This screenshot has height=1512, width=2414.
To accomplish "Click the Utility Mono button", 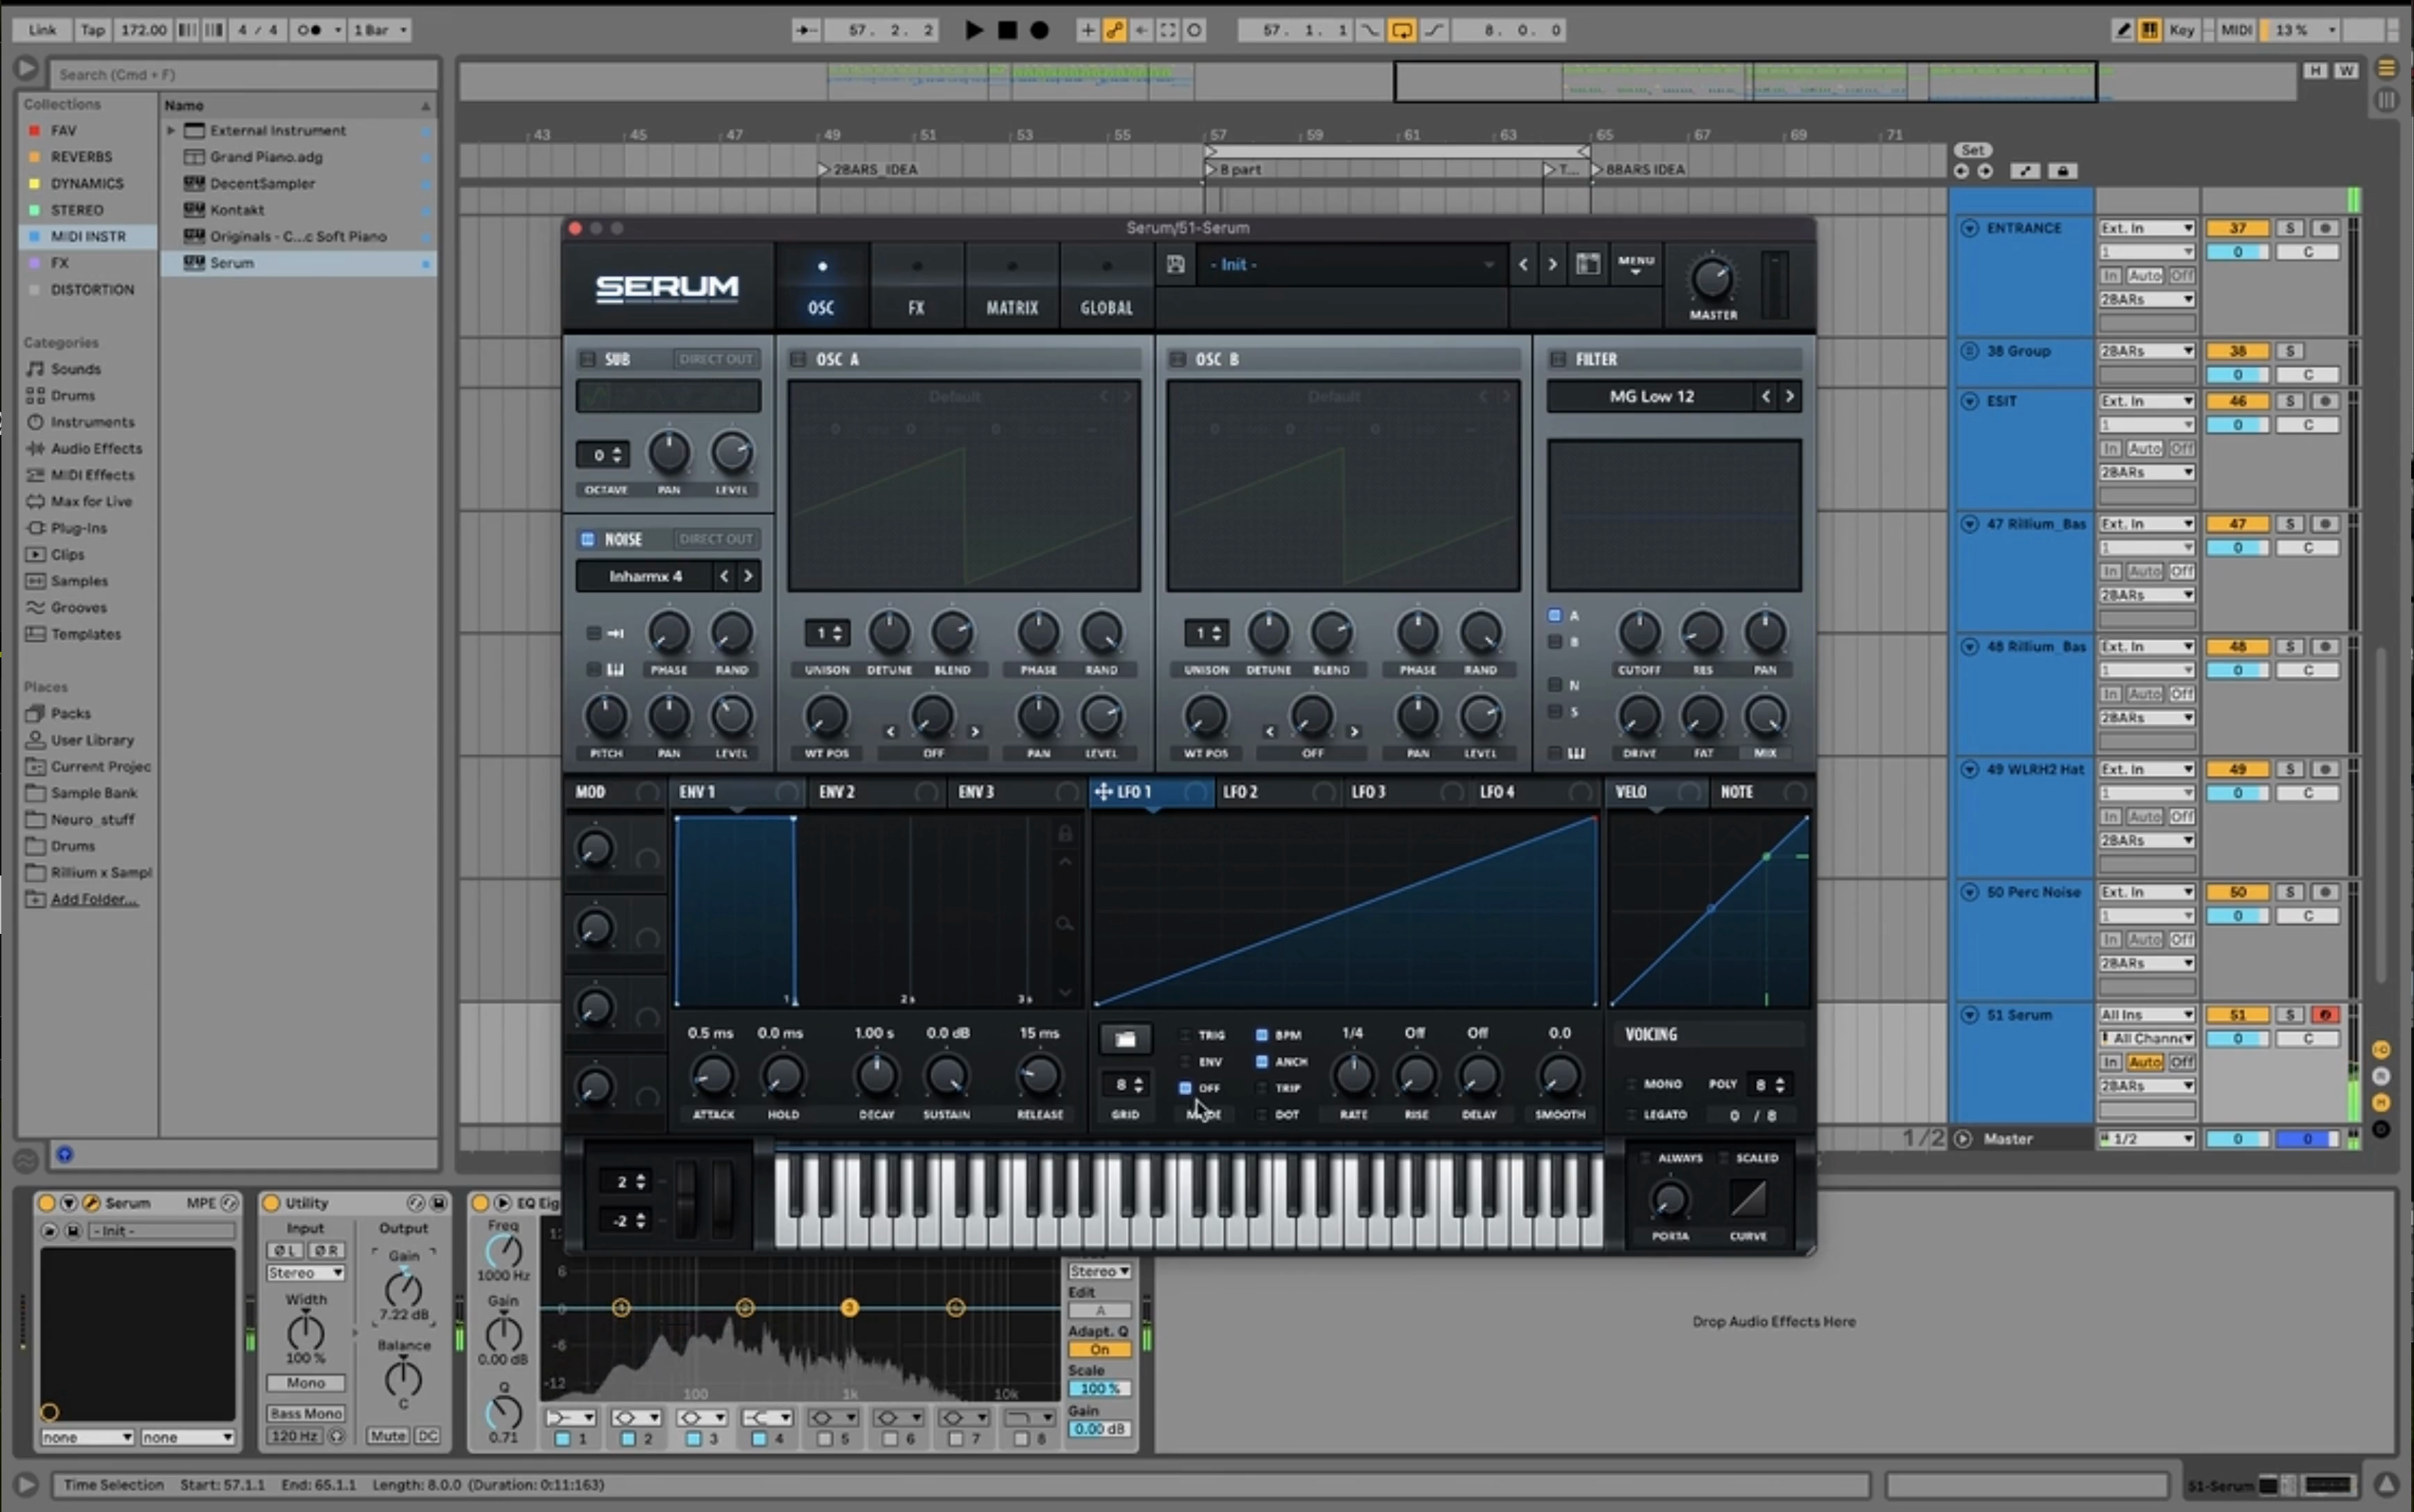I will (x=306, y=1383).
